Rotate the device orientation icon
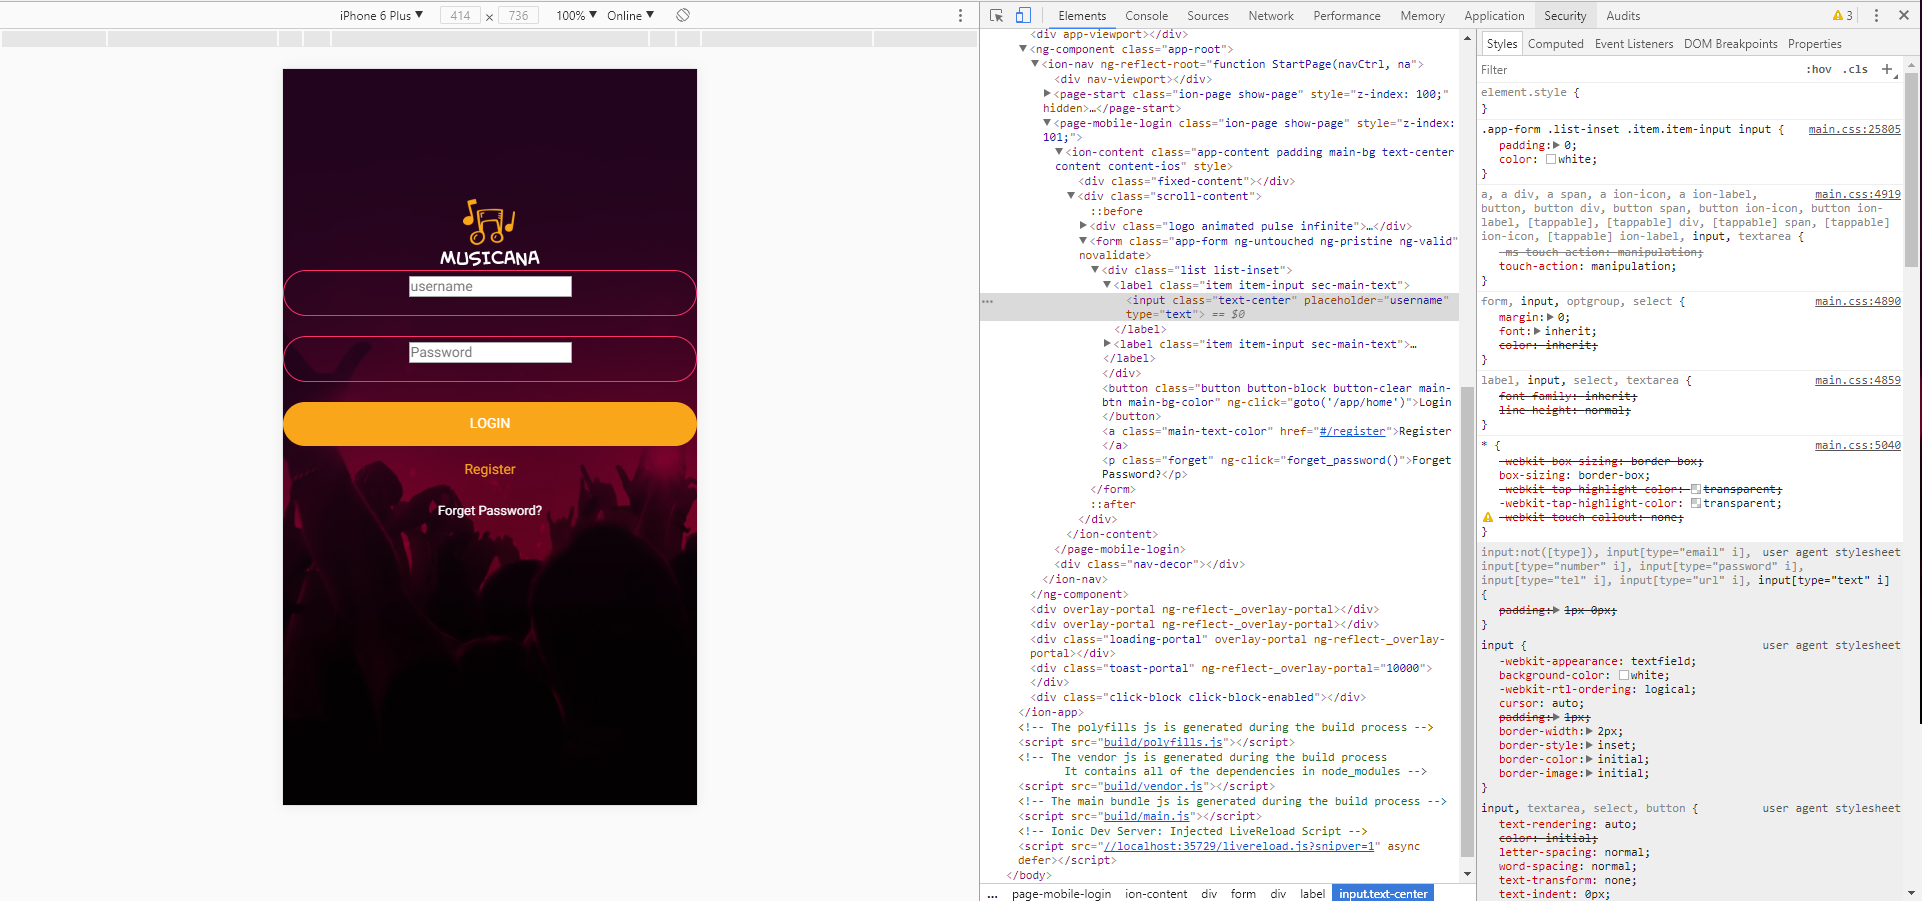This screenshot has height=901, width=1922. pos(683,15)
